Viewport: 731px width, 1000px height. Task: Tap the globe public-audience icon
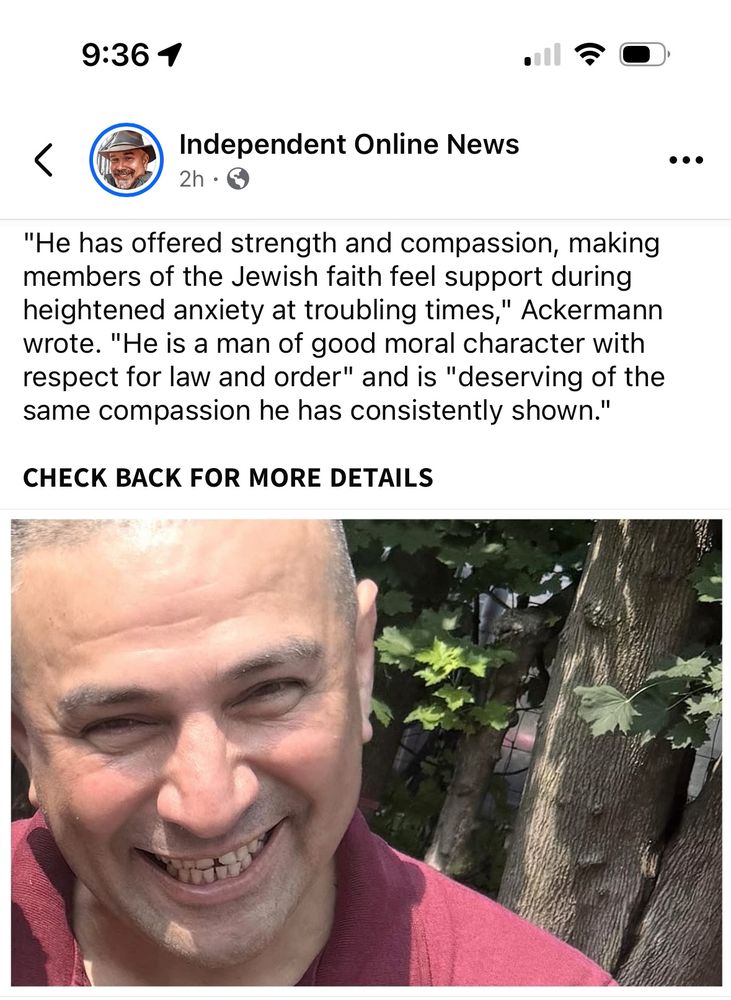[x=238, y=179]
